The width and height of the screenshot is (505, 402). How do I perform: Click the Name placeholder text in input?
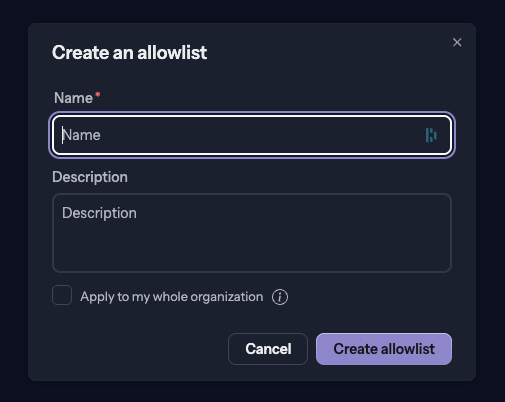[81, 135]
